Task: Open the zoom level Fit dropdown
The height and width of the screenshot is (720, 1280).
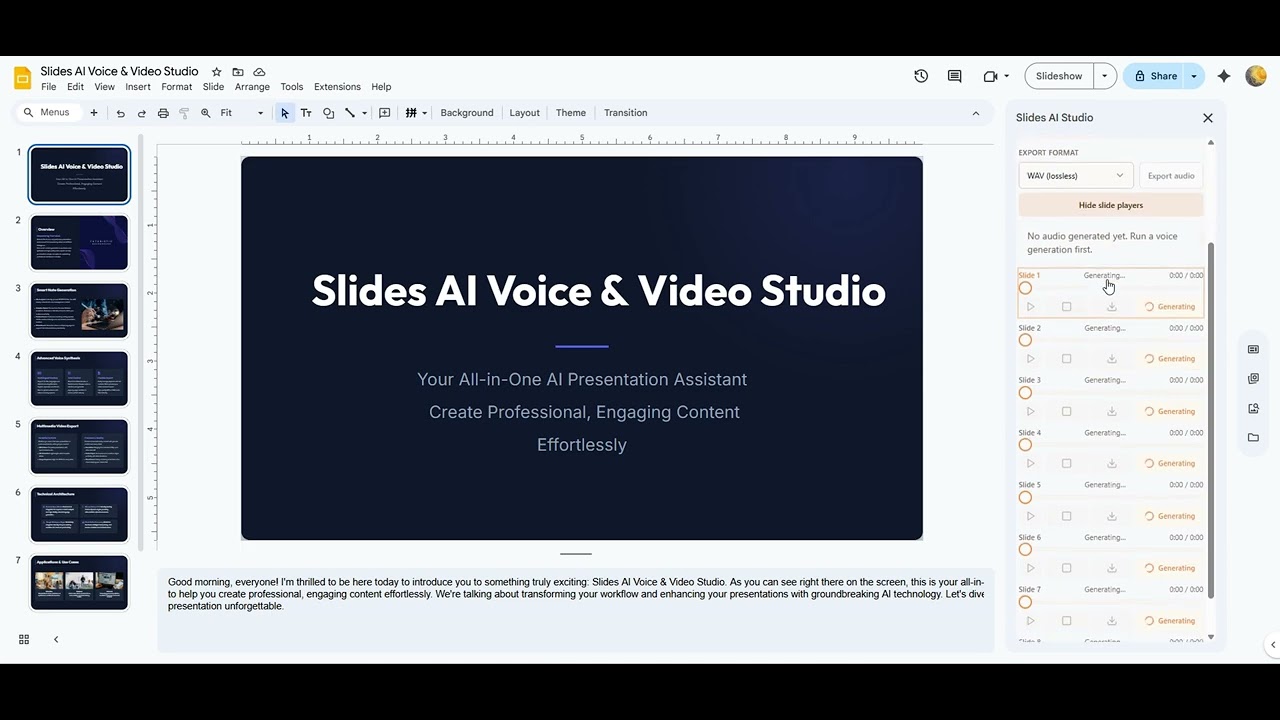Action: click(242, 113)
